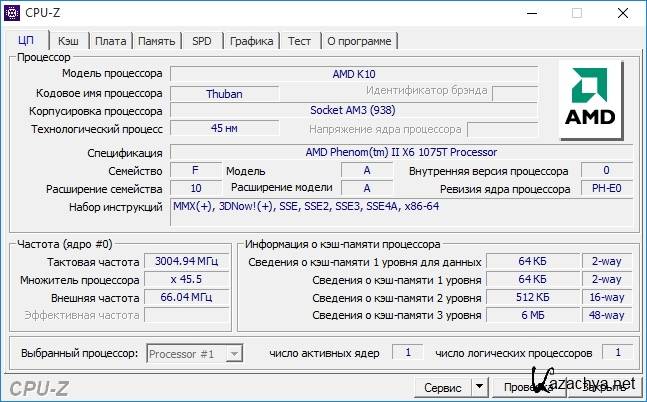647x402 pixels.
Task: Open the Кэш tab
Action: point(68,40)
